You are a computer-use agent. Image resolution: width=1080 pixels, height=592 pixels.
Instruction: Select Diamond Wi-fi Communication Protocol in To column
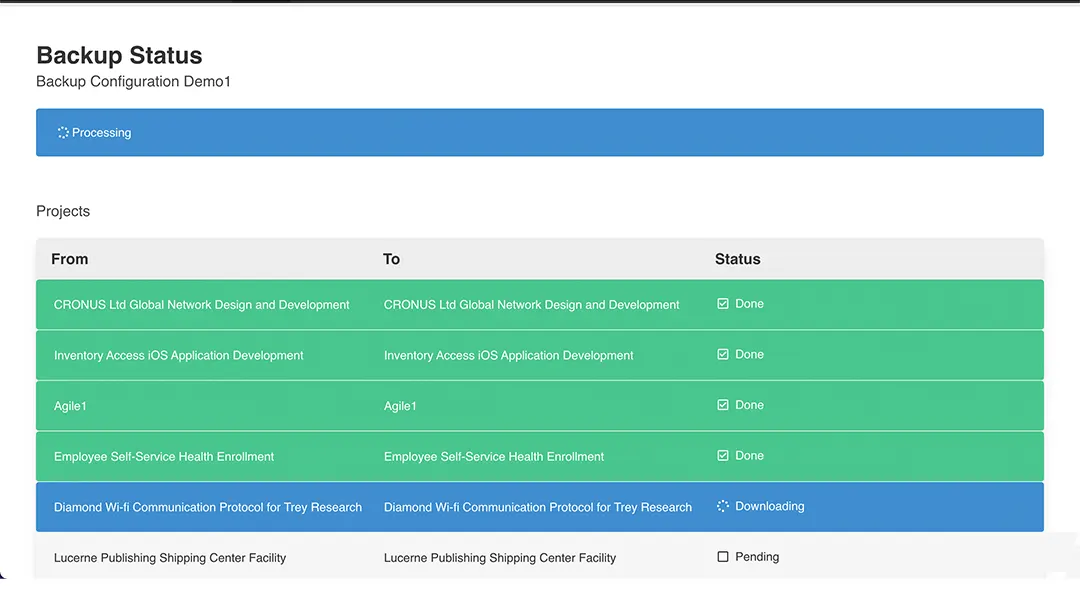[537, 507]
